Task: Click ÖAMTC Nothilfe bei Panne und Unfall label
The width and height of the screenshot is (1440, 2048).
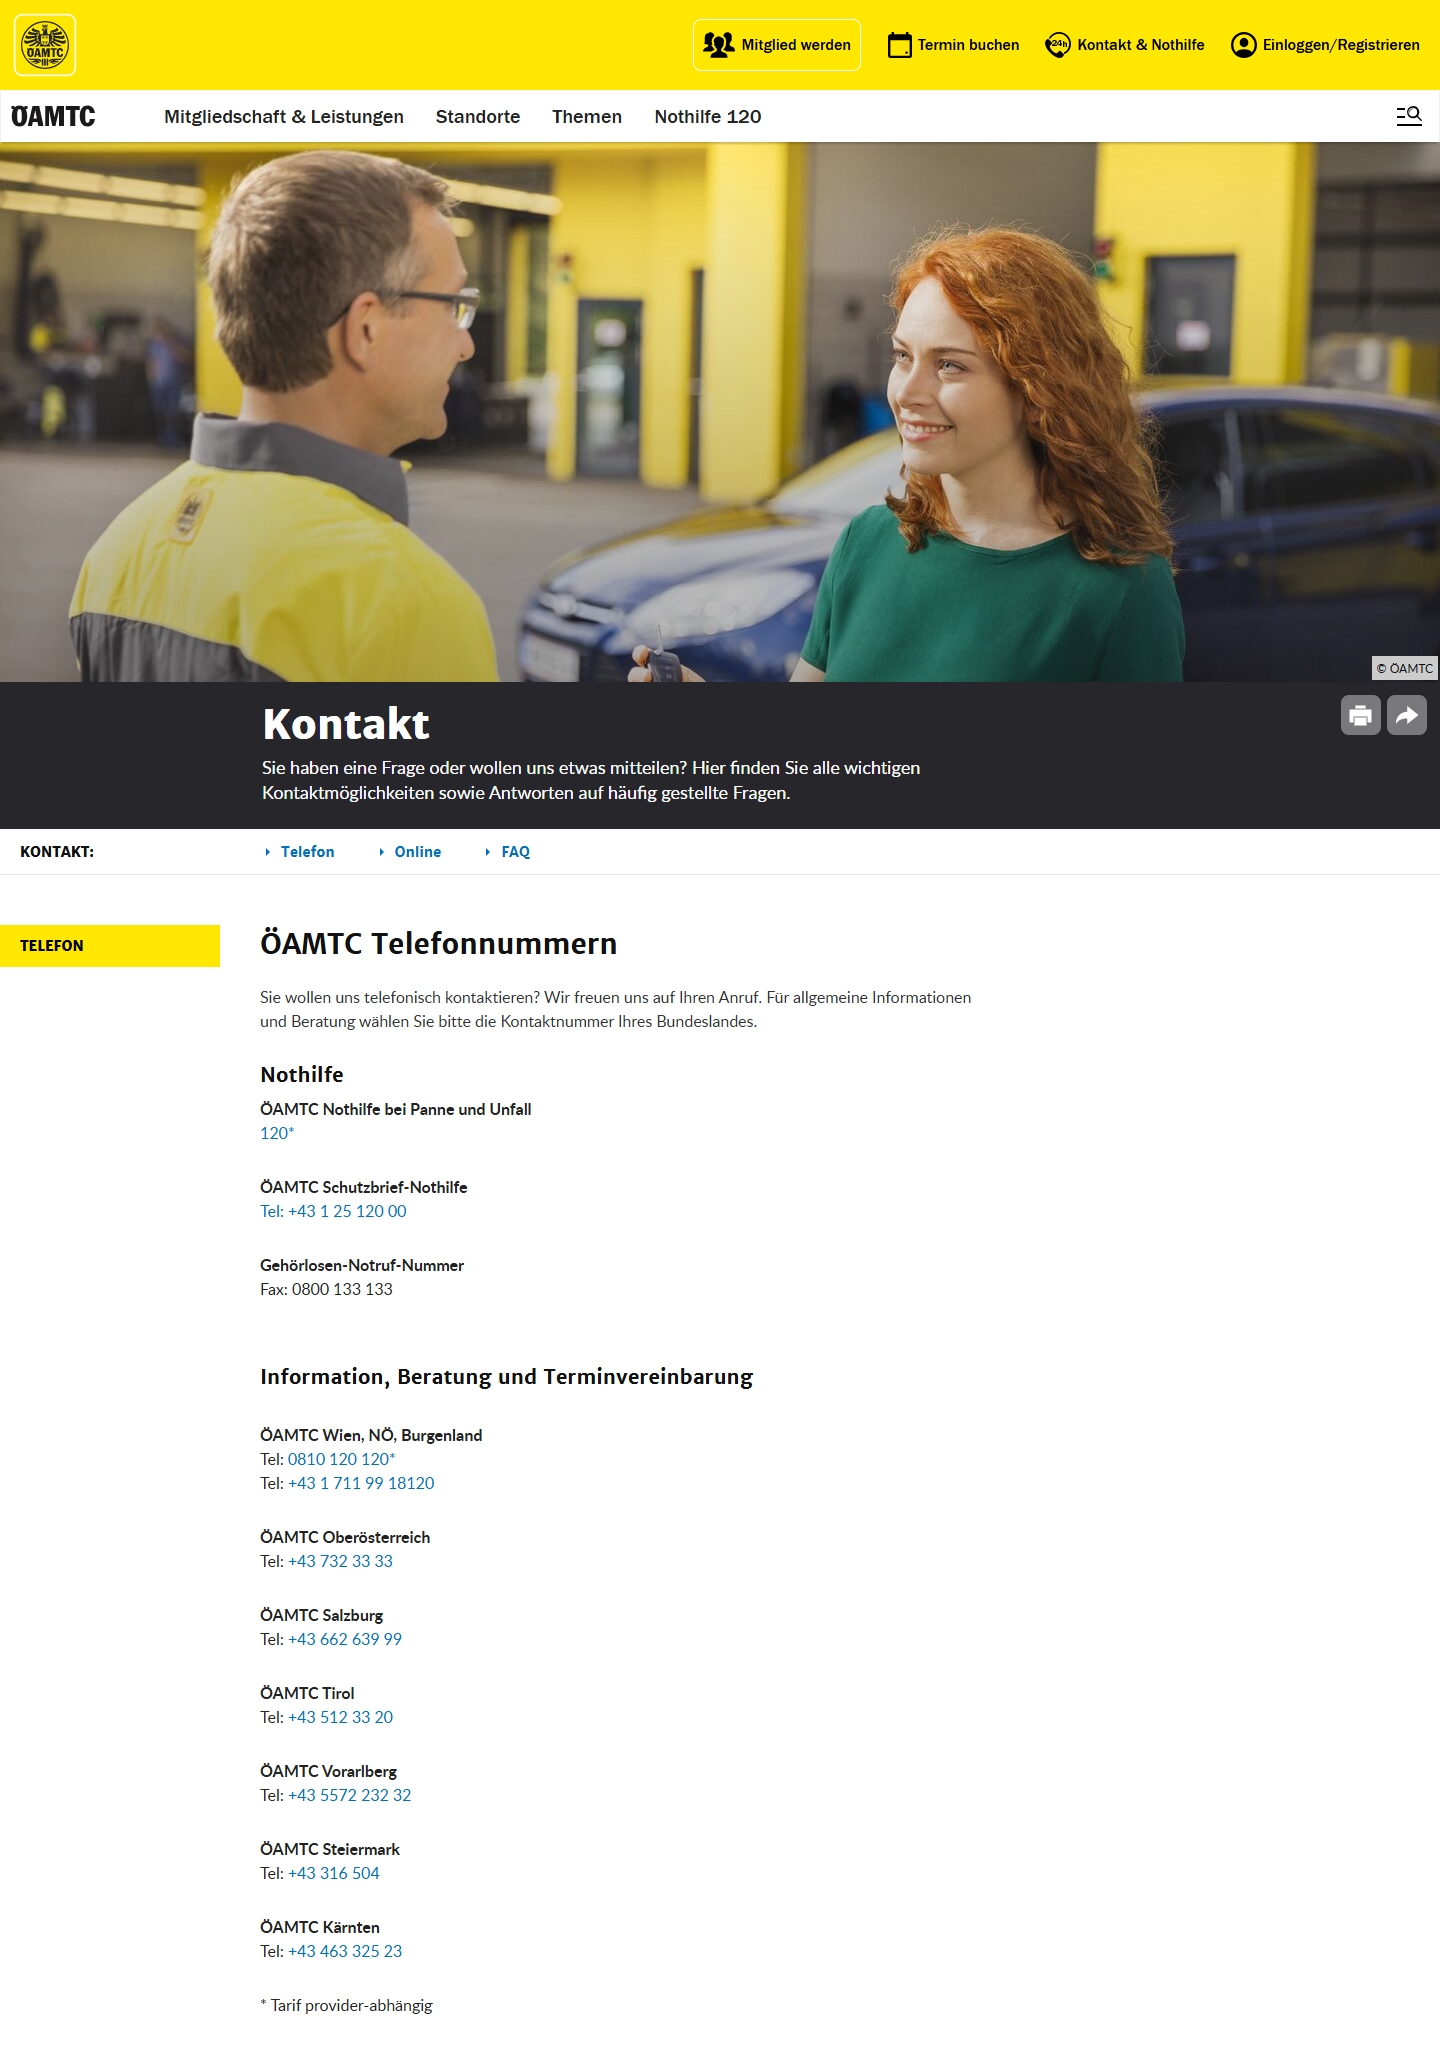Action: point(396,1109)
